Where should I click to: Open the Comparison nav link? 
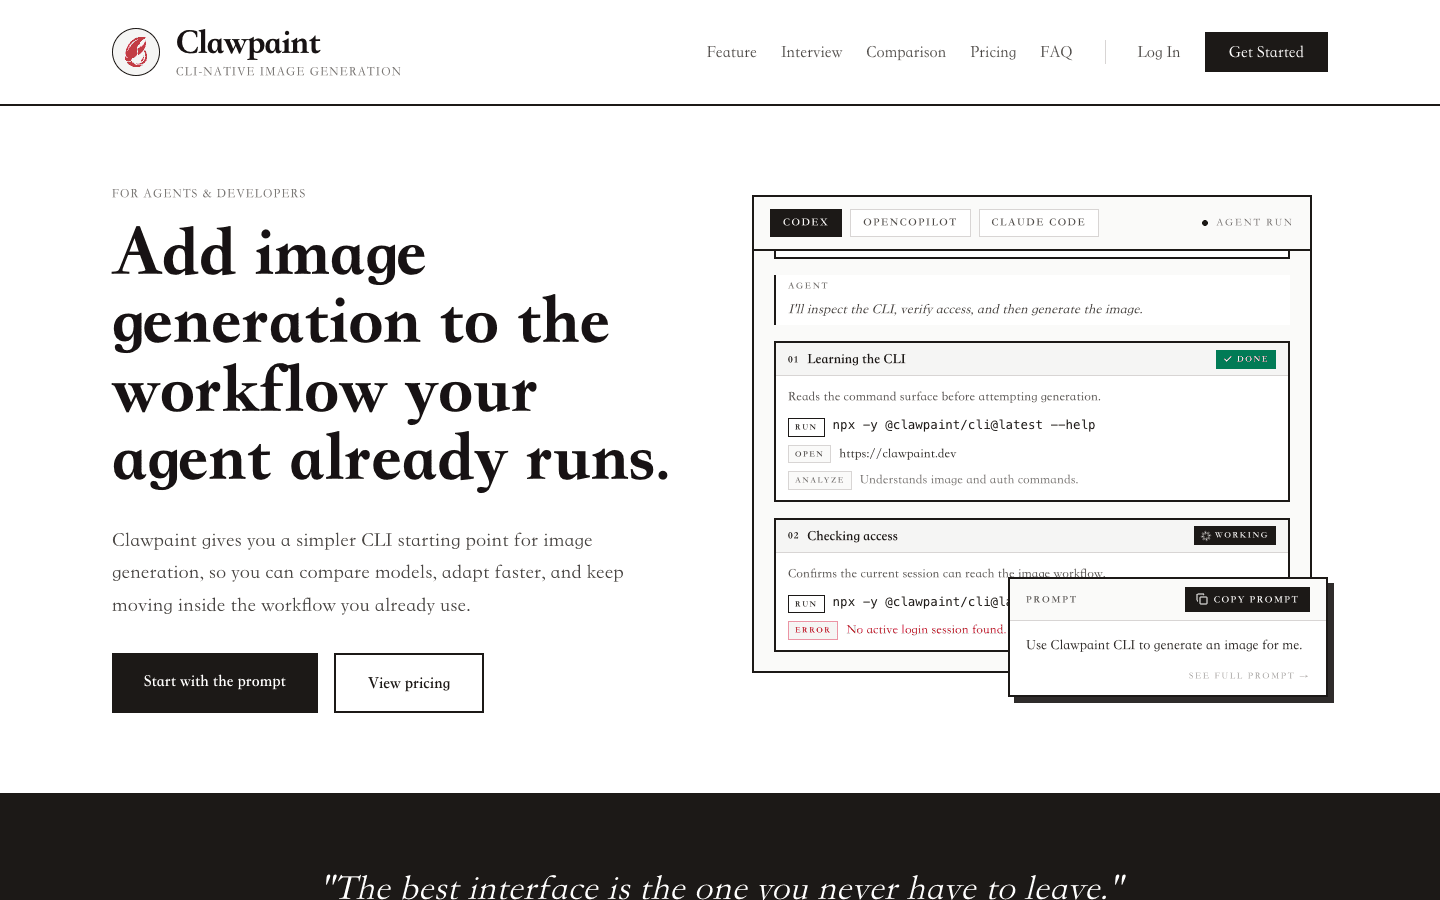(x=906, y=52)
